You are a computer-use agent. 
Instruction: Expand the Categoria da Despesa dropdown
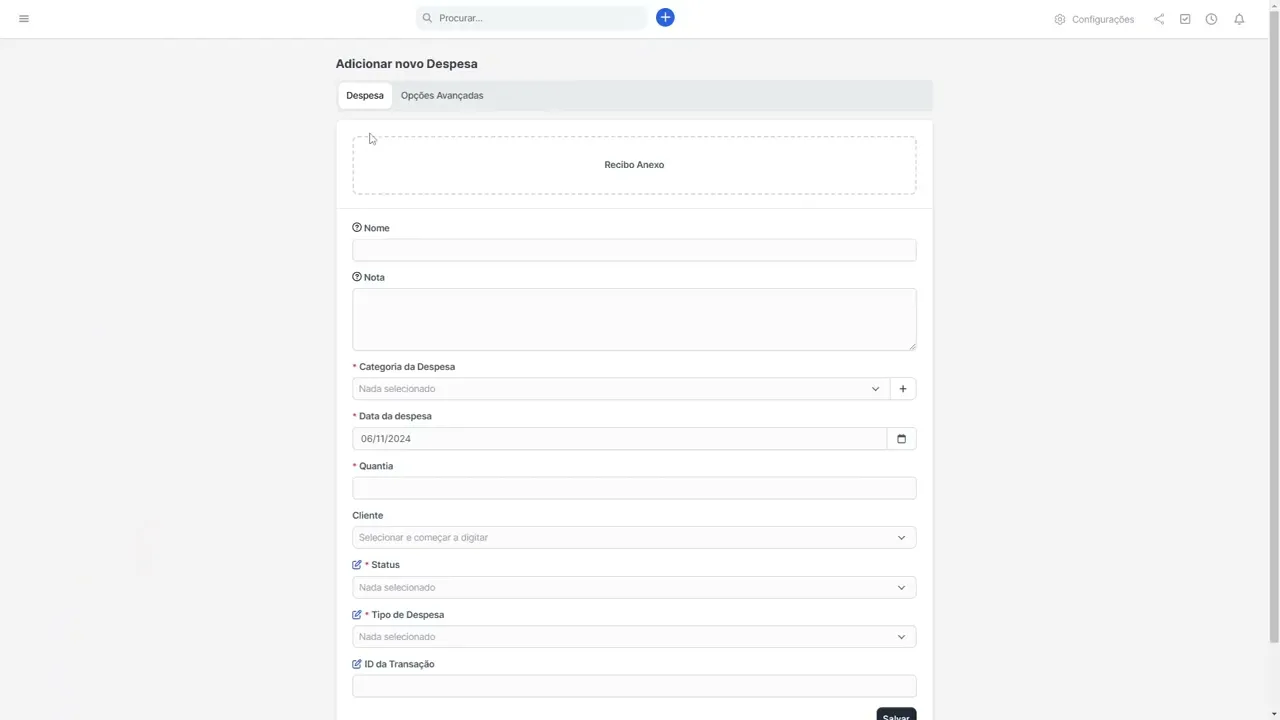pos(620,389)
